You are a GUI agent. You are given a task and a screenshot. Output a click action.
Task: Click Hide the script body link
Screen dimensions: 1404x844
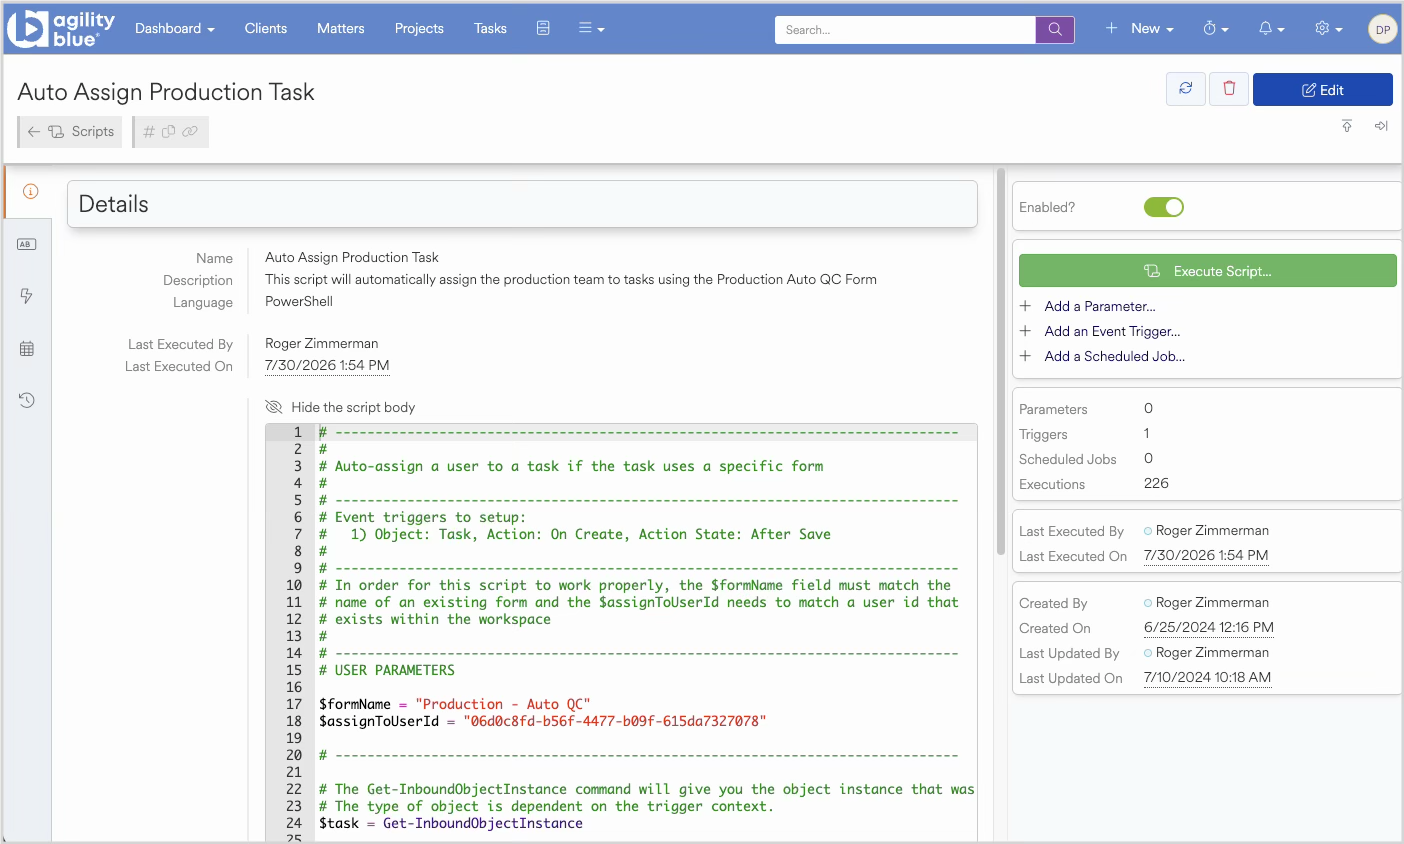(353, 407)
